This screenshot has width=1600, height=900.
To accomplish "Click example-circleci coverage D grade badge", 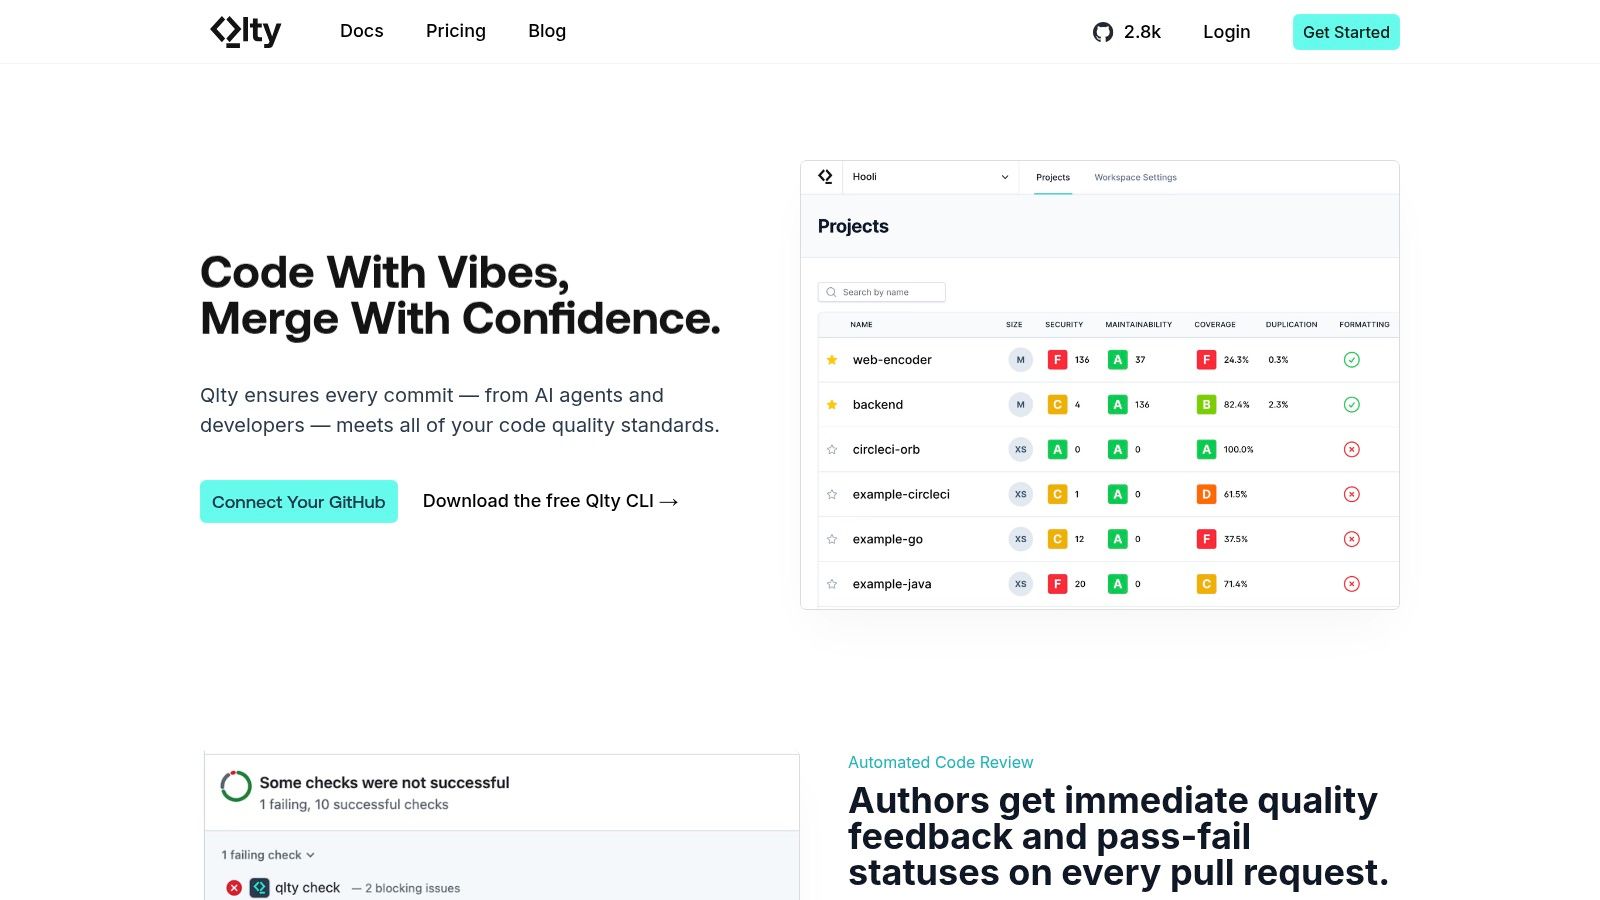I will (x=1207, y=494).
